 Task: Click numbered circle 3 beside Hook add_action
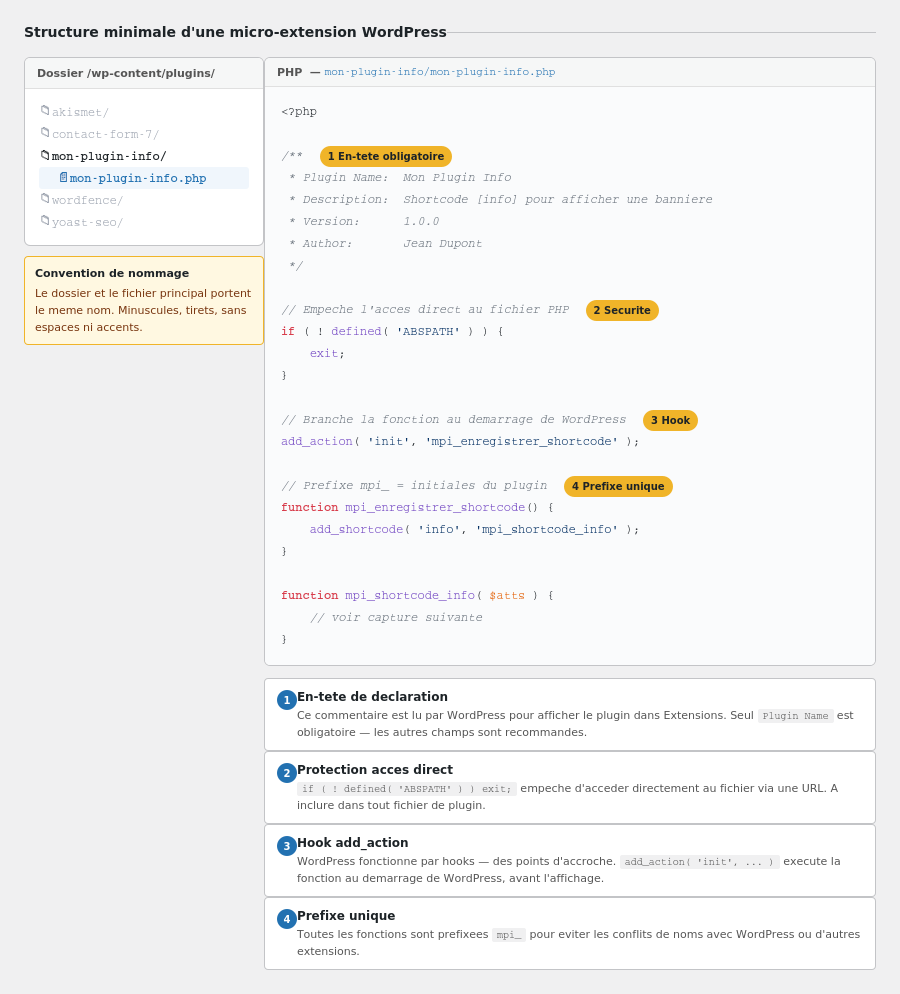[286, 846]
